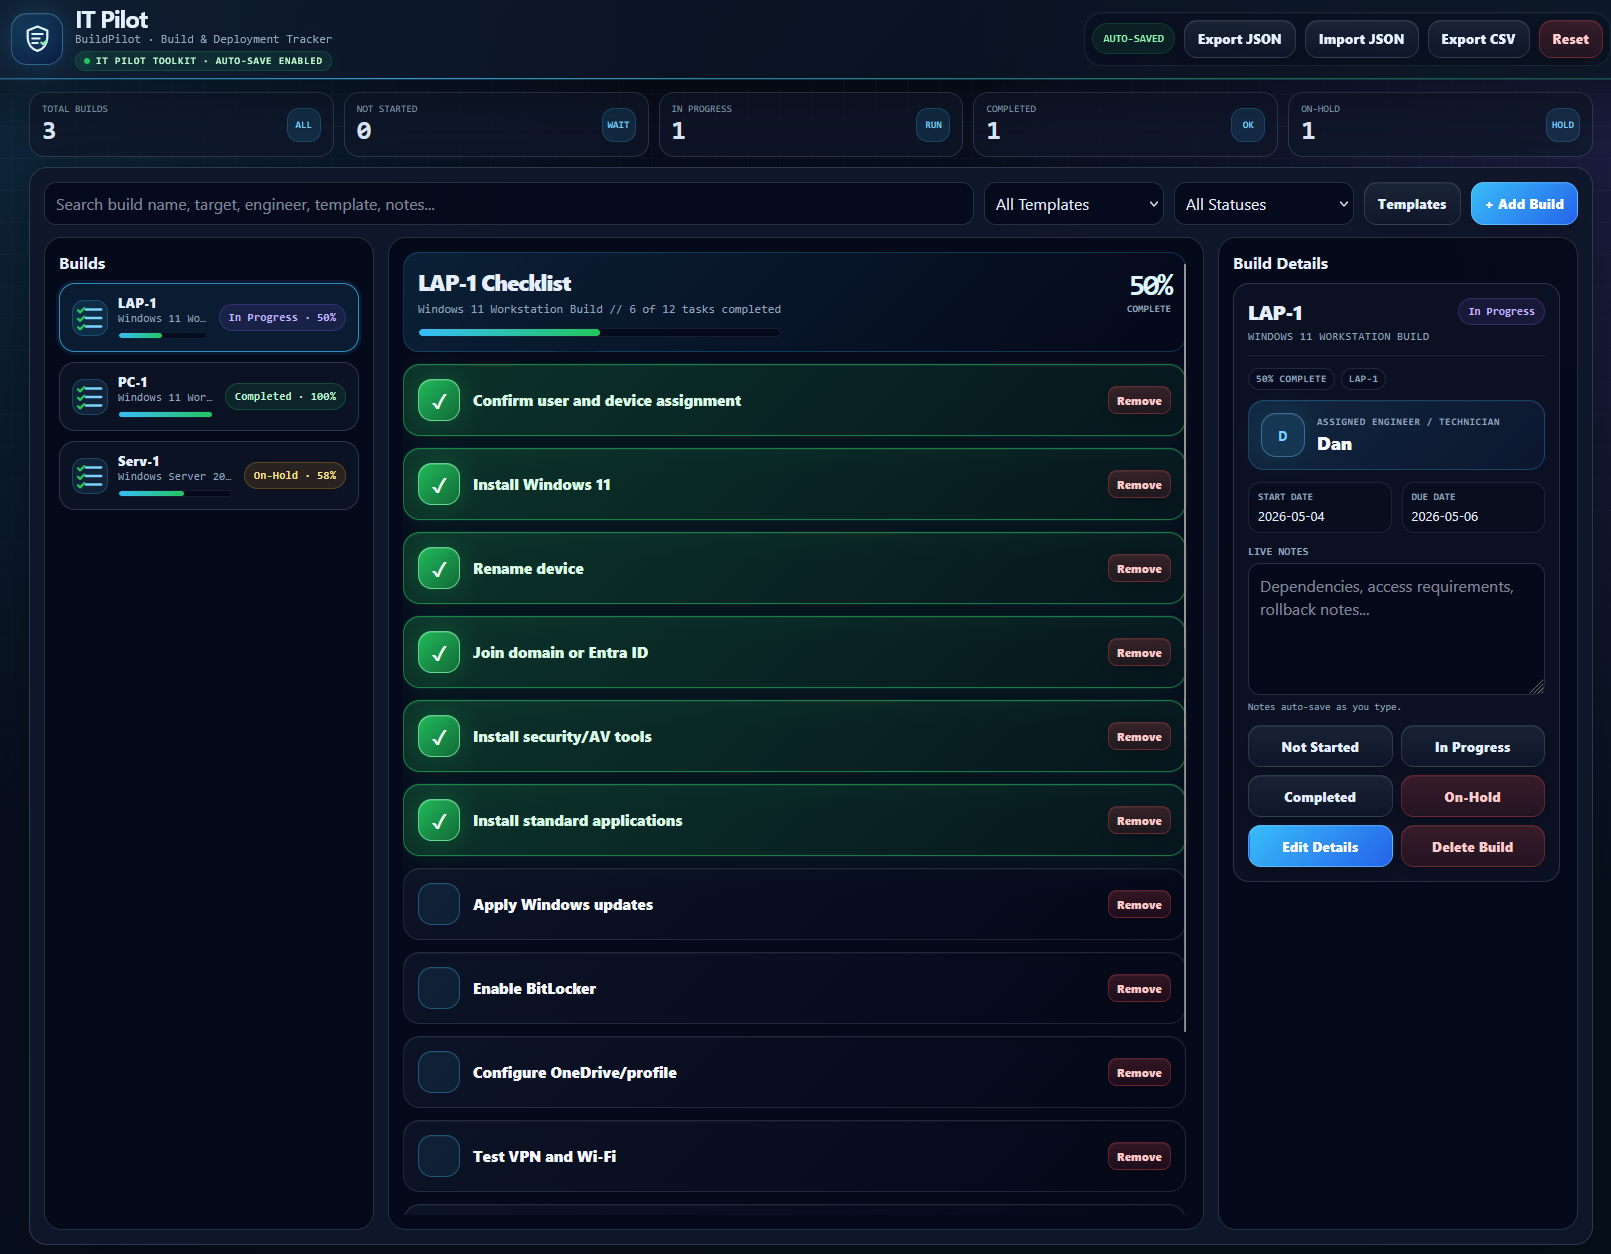Remove Join domain or Entra ID task
Screen dimensions: 1611x1254
(x=1139, y=653)
